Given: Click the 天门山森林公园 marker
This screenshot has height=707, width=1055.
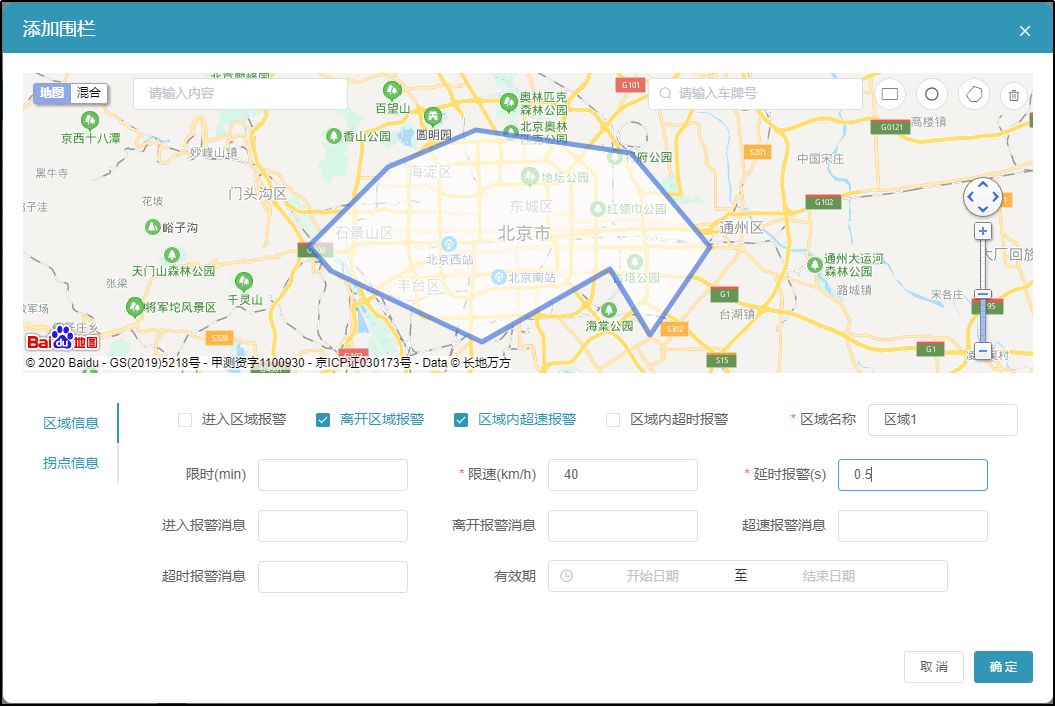Looking at the screenshot, I should point(172,255).
